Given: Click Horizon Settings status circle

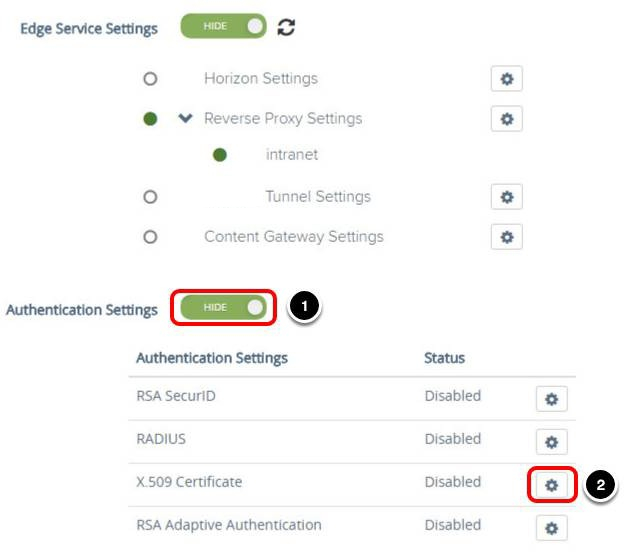Looking at the screenshot, I should [x=150, y=79].
